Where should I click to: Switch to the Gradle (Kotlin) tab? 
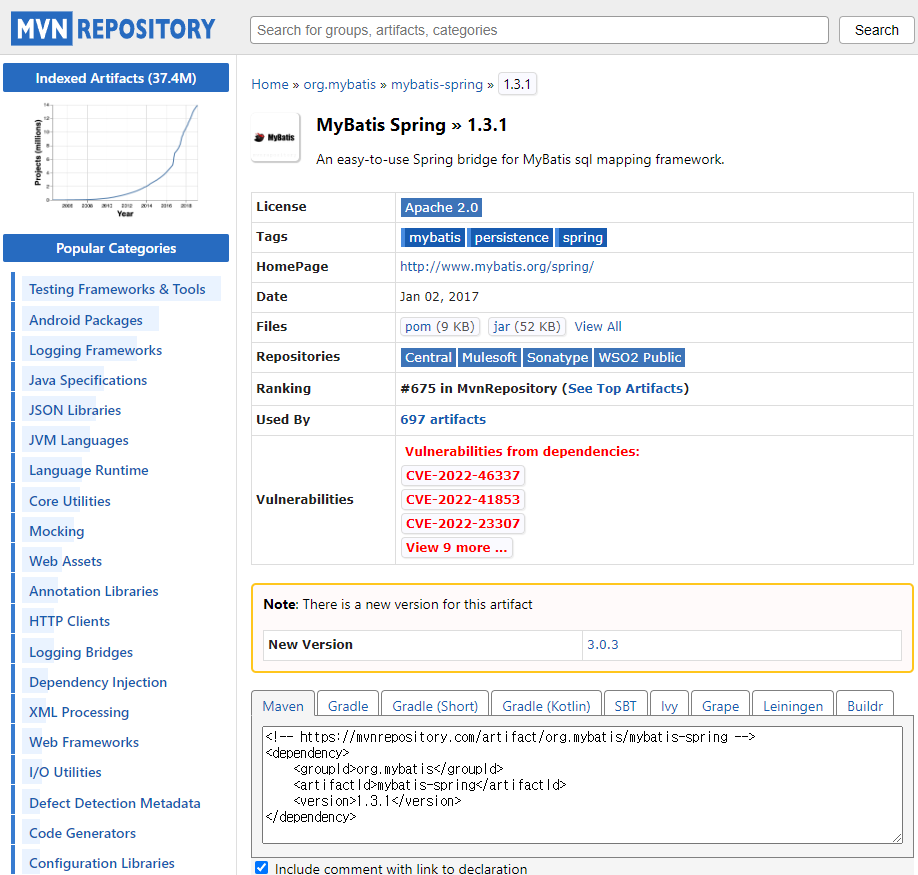[x=546, y=705]
